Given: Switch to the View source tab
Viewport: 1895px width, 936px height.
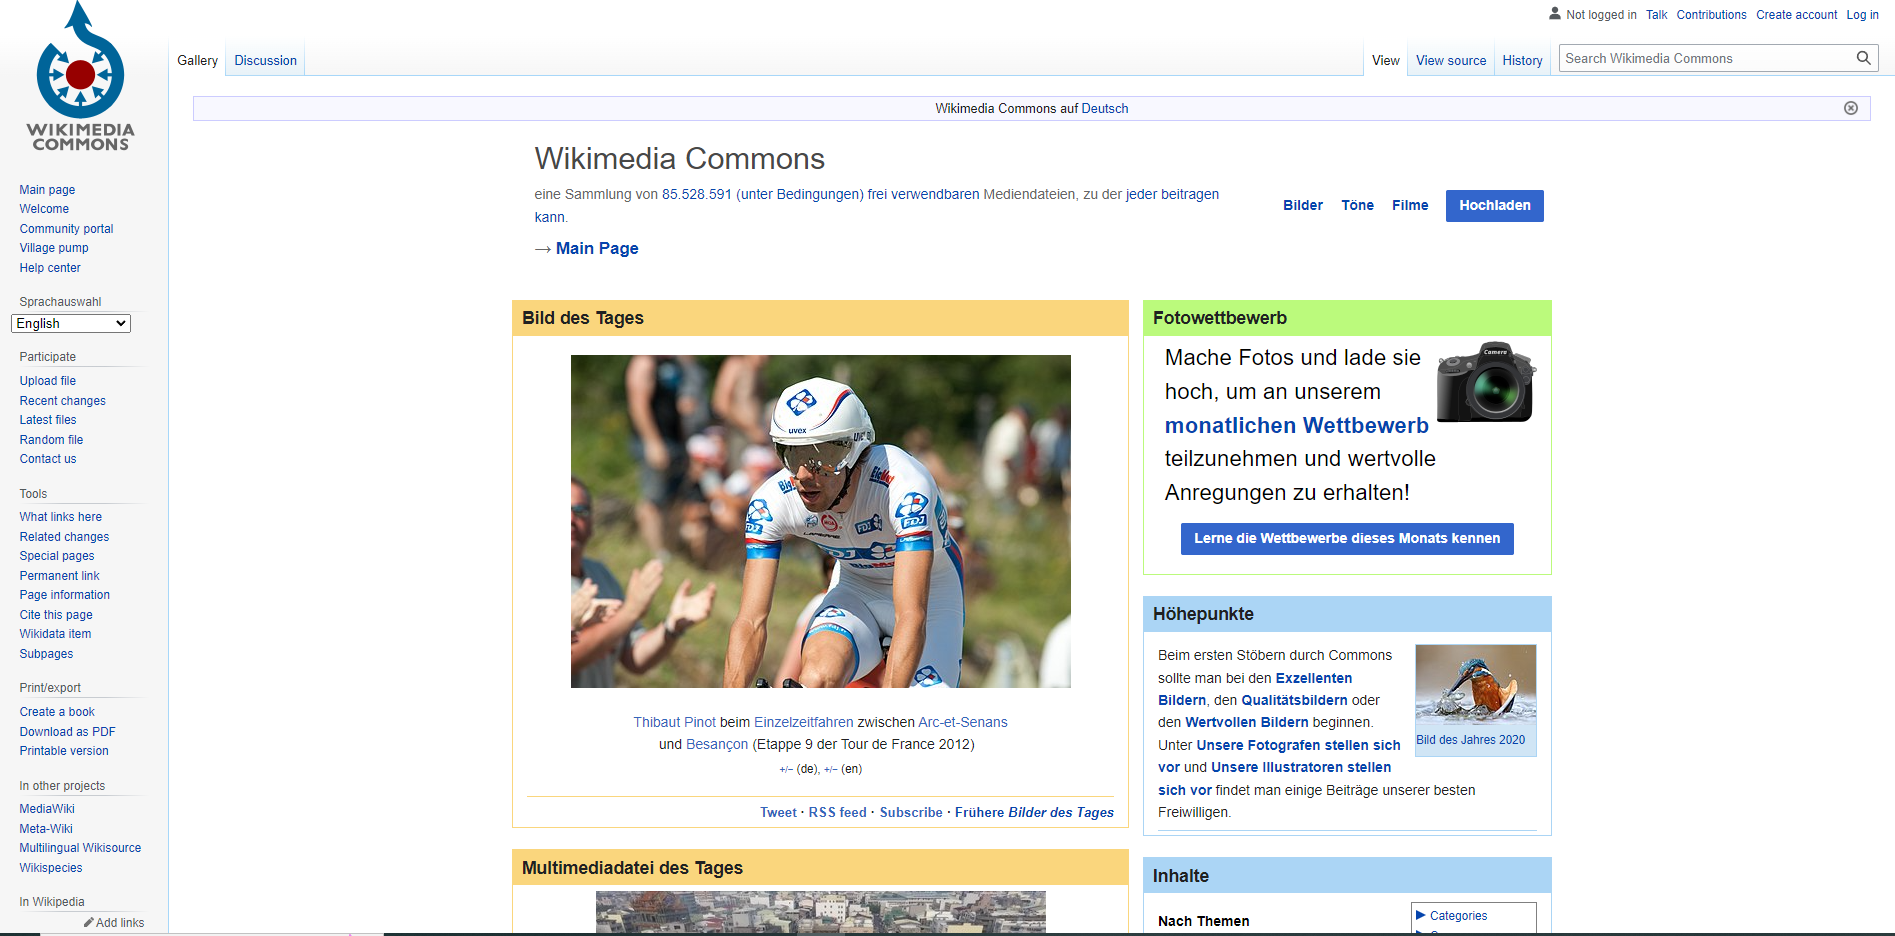Looking at the screenshot, I should pyautogui.click(x=1450, y=60).
